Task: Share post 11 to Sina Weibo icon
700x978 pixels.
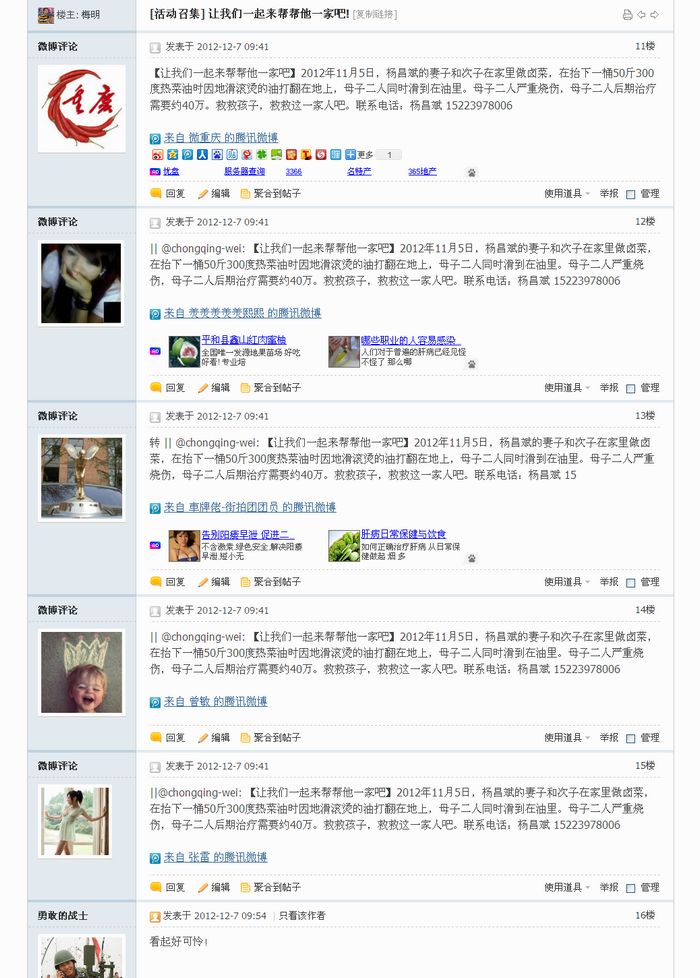Action: coord(158,155)
